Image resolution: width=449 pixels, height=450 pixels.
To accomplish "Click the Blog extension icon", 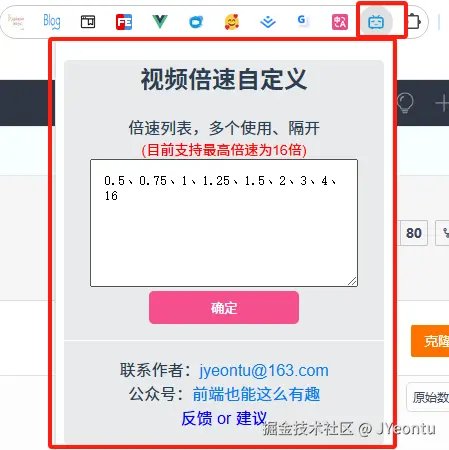I will [52, 22].
